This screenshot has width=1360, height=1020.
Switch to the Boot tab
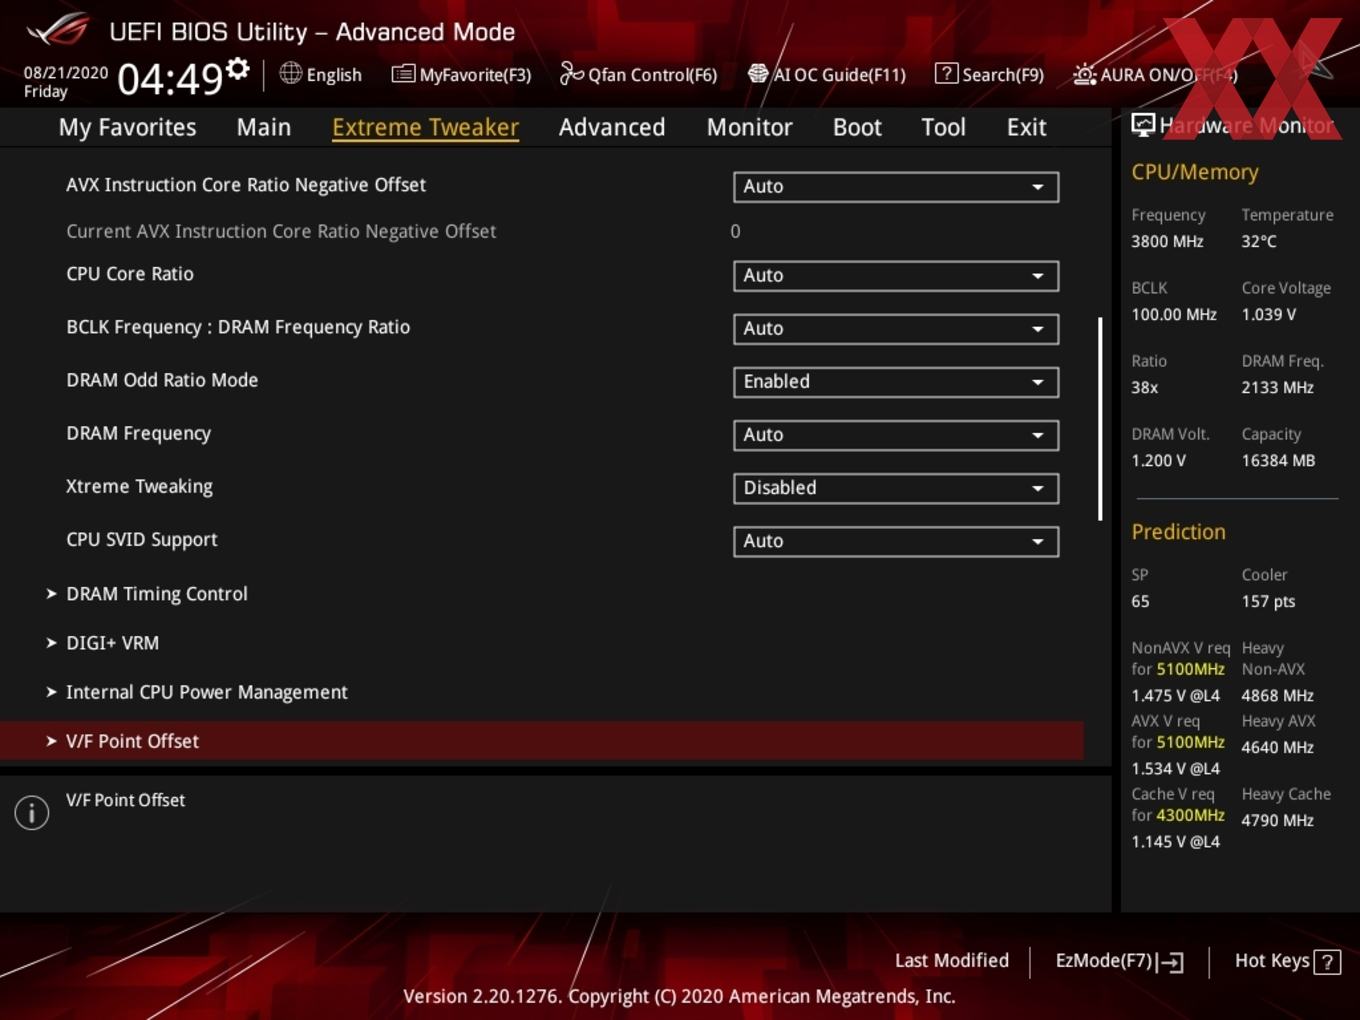tap(857, 127)
